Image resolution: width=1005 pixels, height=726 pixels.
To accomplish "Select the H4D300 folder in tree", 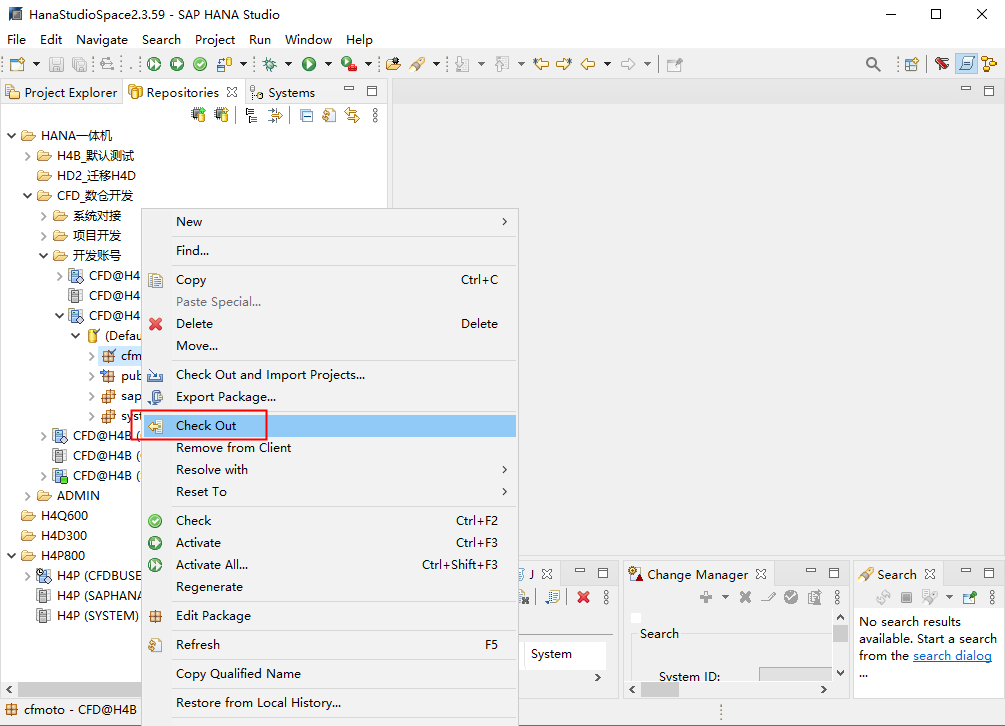I will (54, 536).
